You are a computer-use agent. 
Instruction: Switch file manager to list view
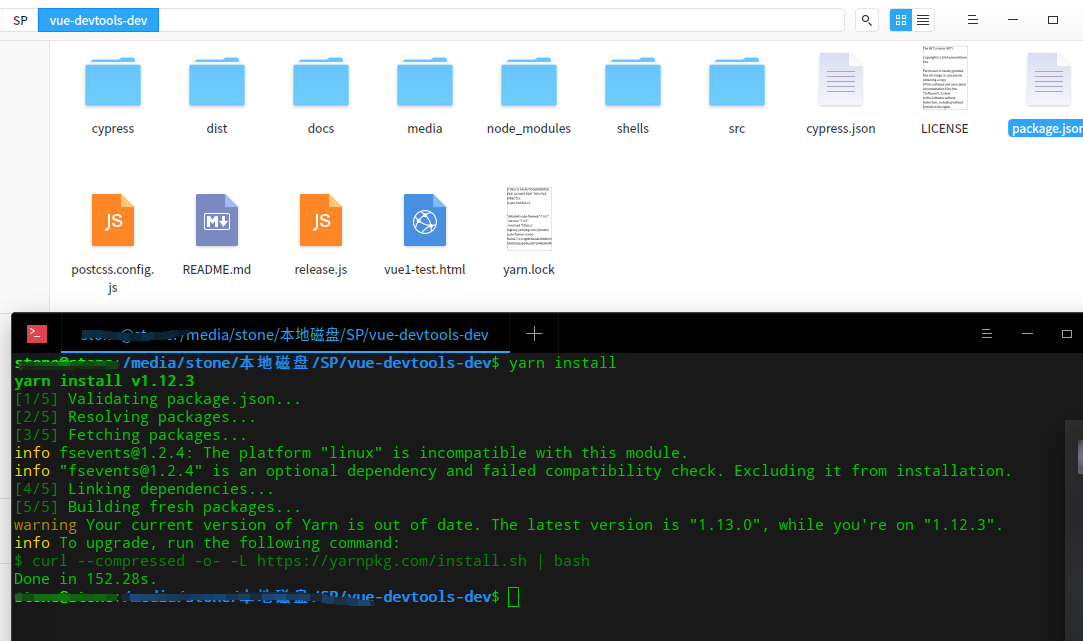923,21
